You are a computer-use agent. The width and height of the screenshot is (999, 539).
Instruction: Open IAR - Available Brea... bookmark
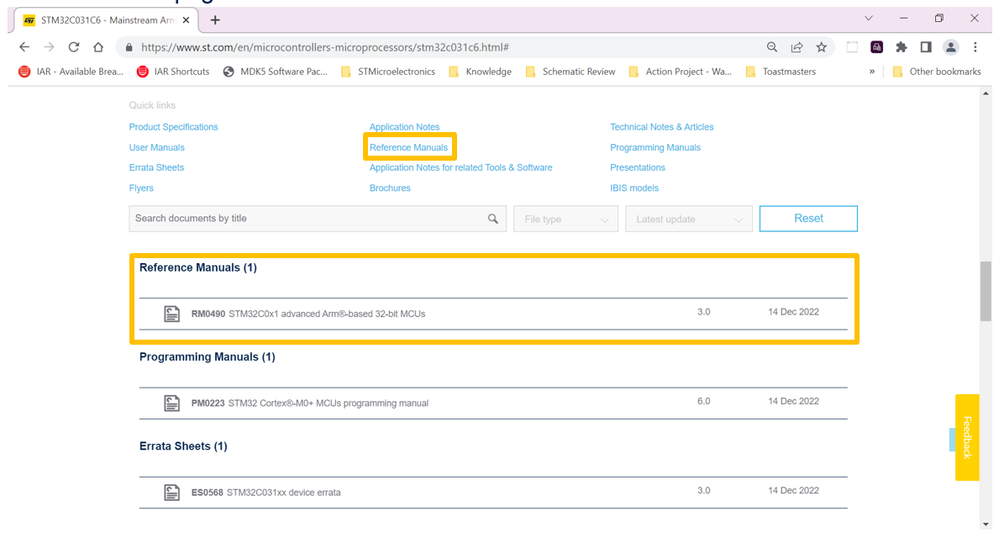(71, 71)
